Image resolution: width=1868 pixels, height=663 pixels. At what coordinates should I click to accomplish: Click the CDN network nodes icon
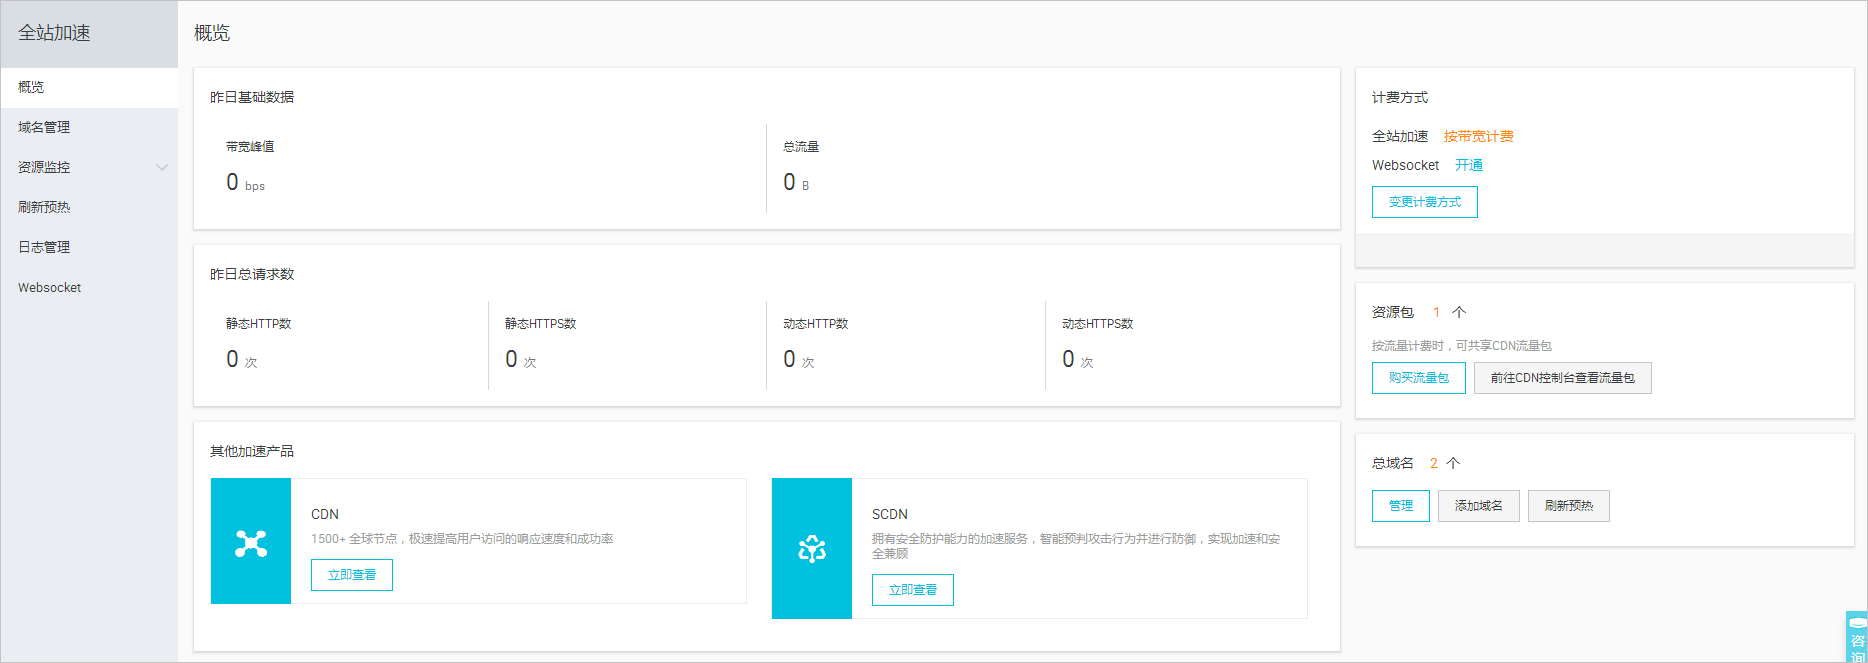(251, 543)
